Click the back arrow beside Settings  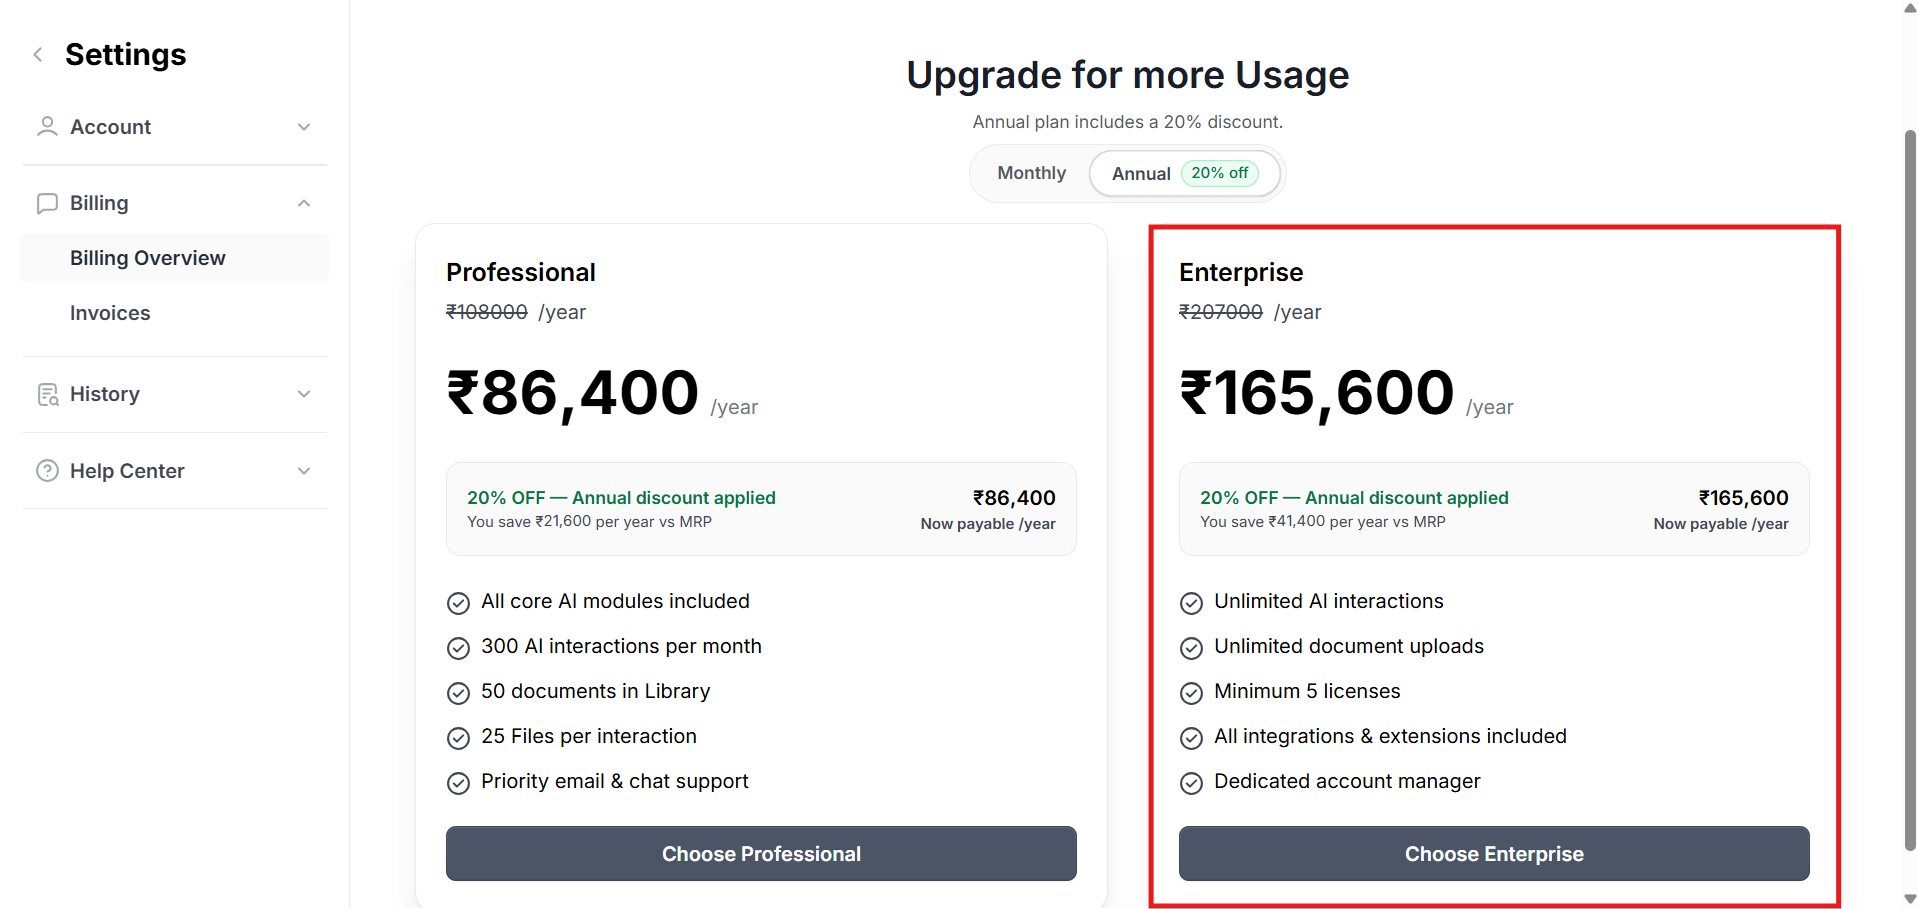point(38,55)
